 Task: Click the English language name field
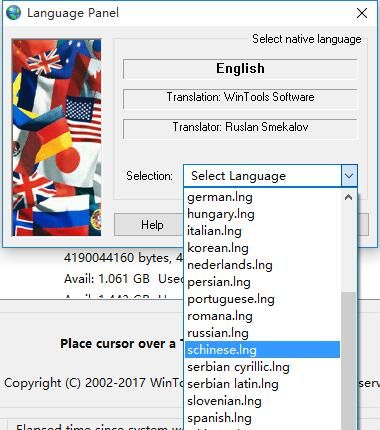pos(240,69)
